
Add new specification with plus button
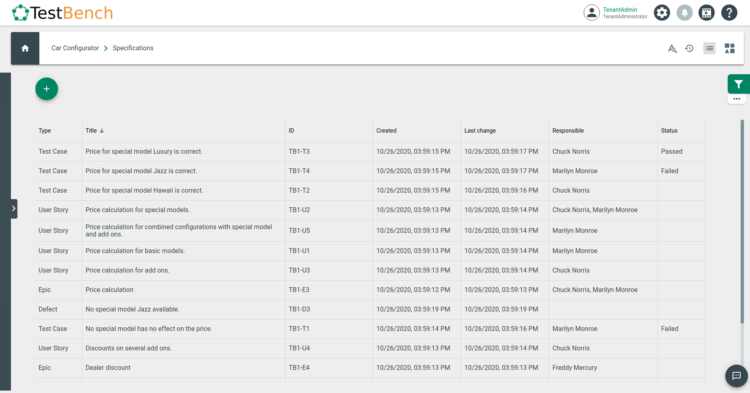pyautogui.click(x=46, y=89)
